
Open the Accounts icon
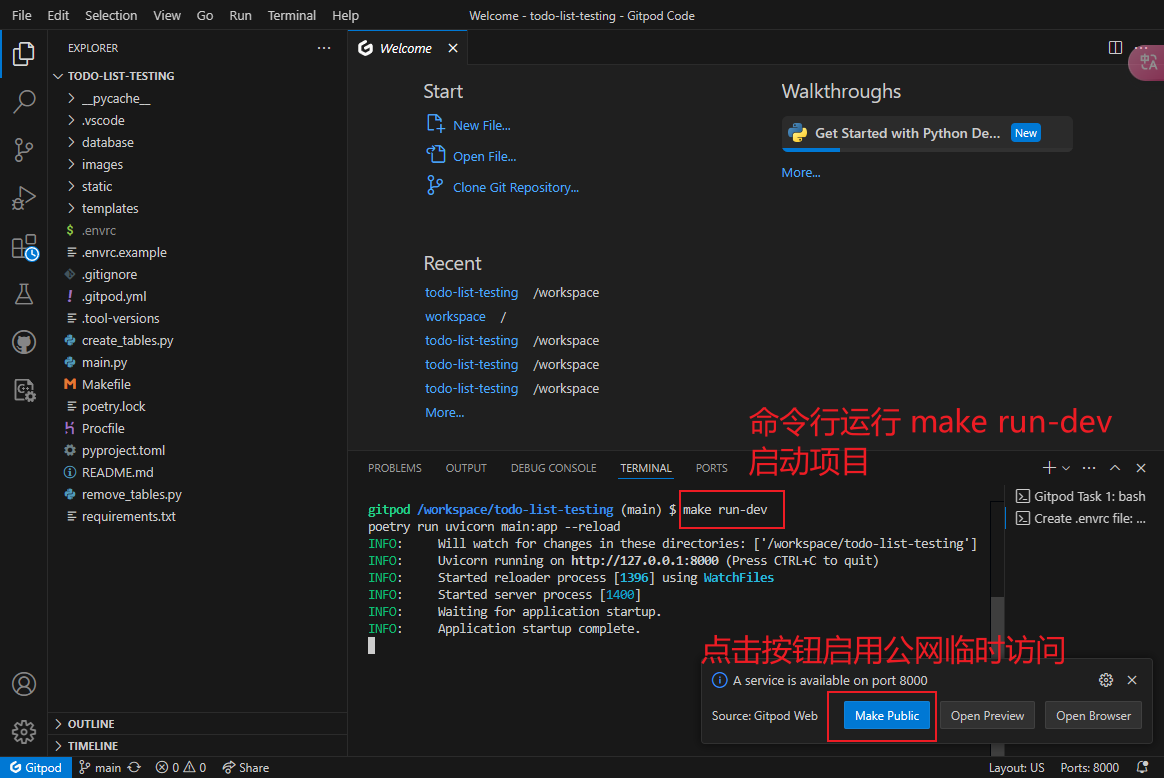pos(24,684)
